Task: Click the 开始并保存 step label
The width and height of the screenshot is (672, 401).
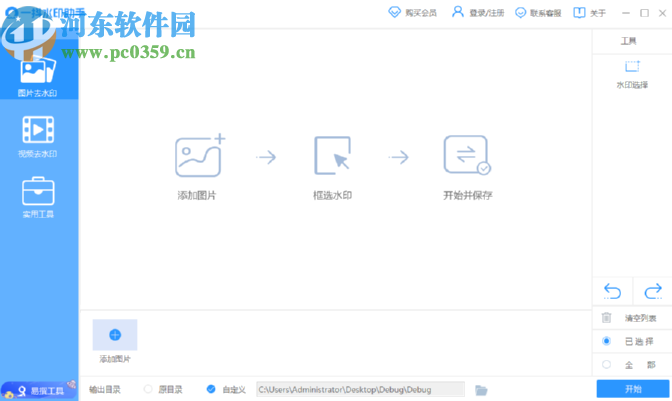Action: pyautogui.click(x=468, y=195)
